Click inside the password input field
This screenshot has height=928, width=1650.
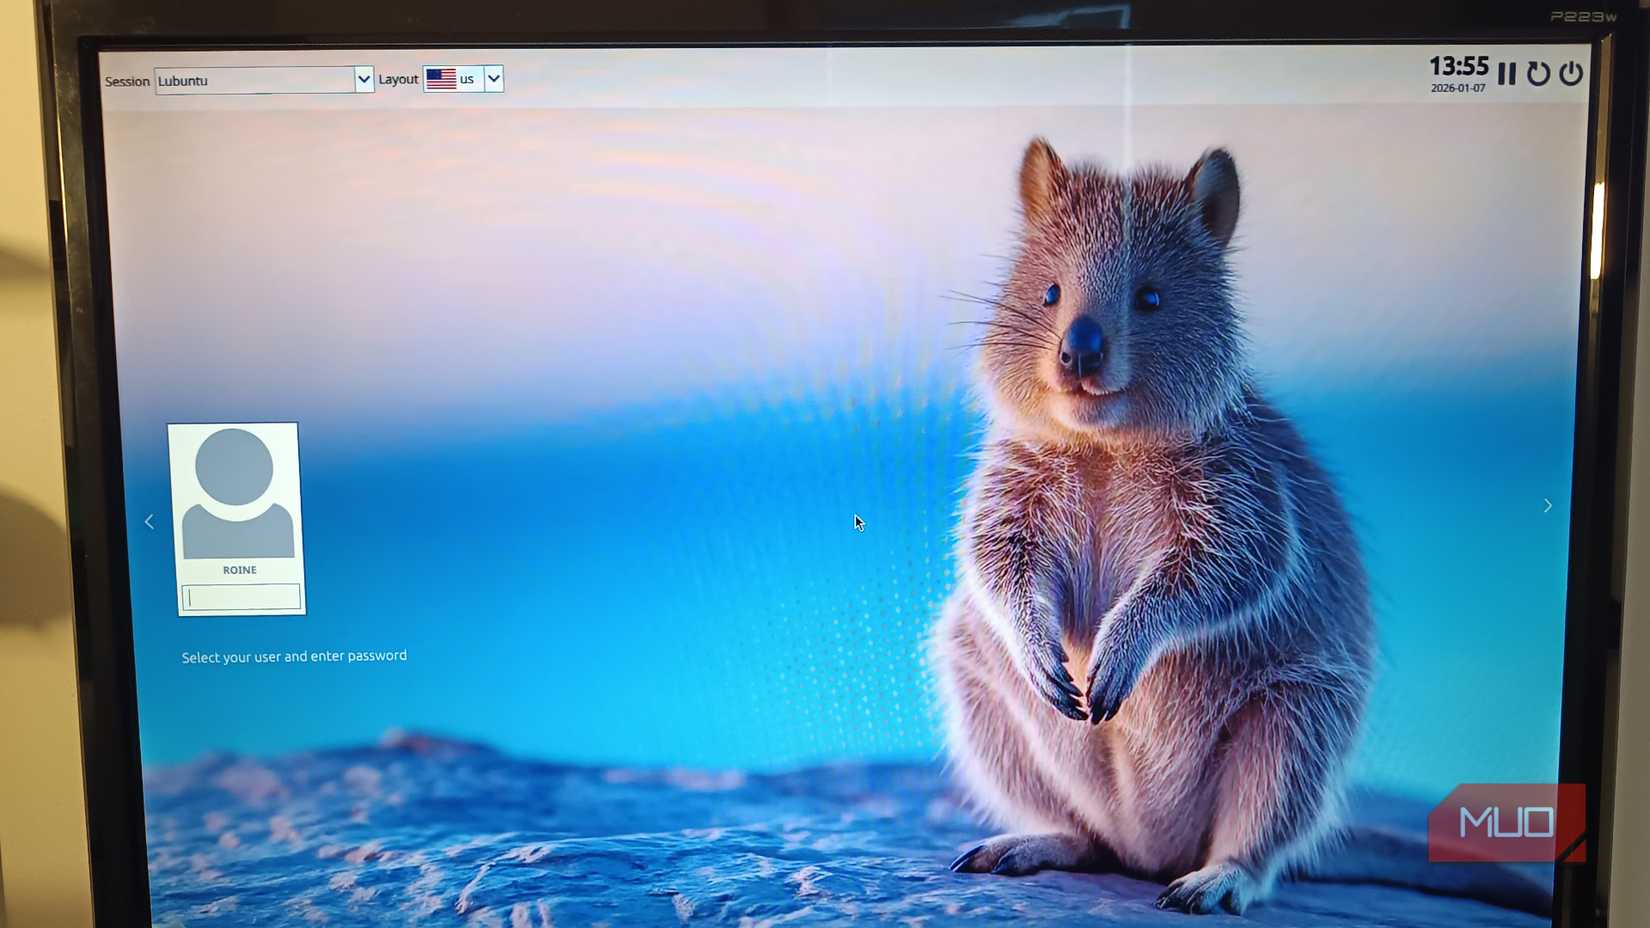pyautogui.click(x=241, y=596)
